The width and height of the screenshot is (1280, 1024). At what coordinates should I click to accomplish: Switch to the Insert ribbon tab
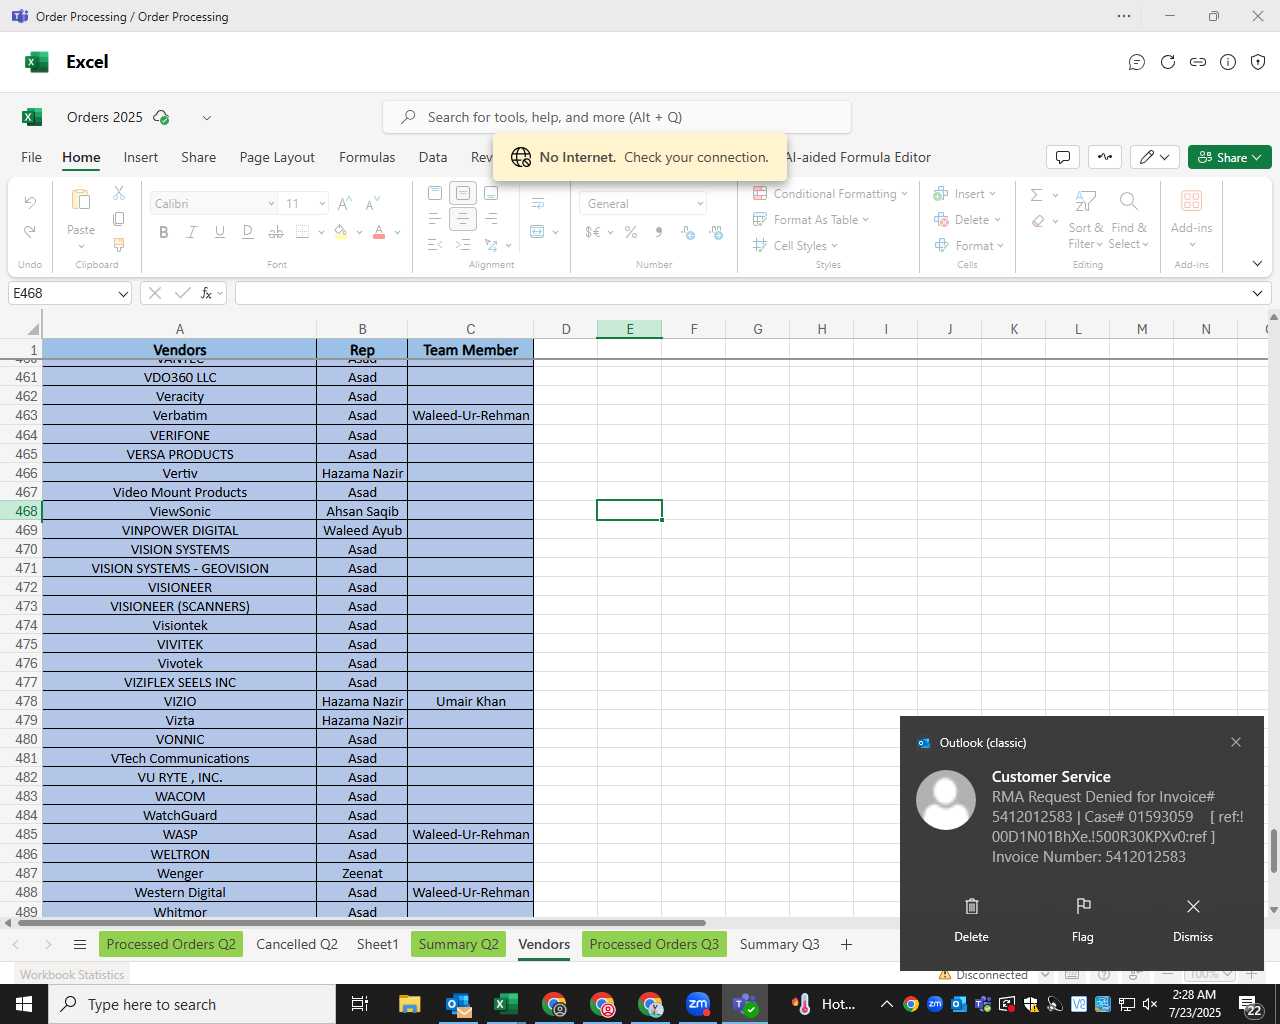coord(141,157)
